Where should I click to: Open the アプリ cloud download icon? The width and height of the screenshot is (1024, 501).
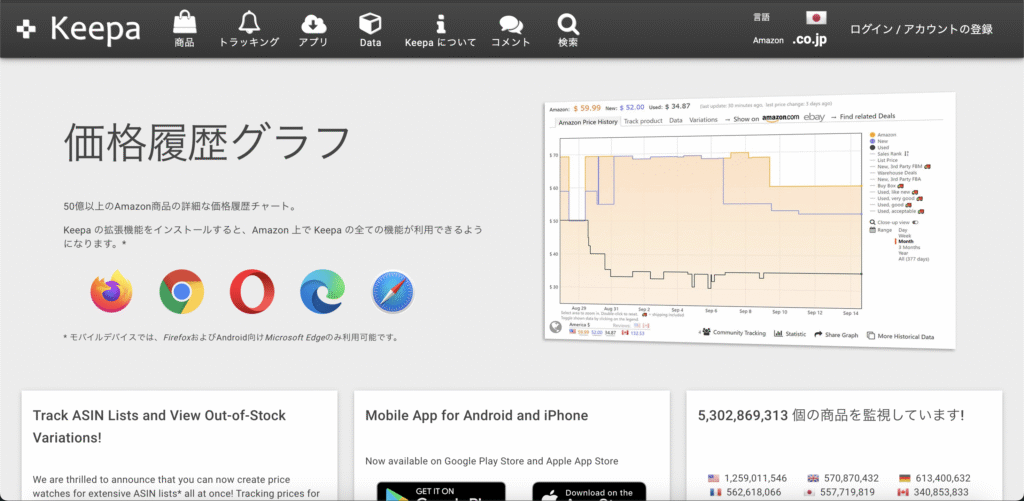(x=313, y=30)
